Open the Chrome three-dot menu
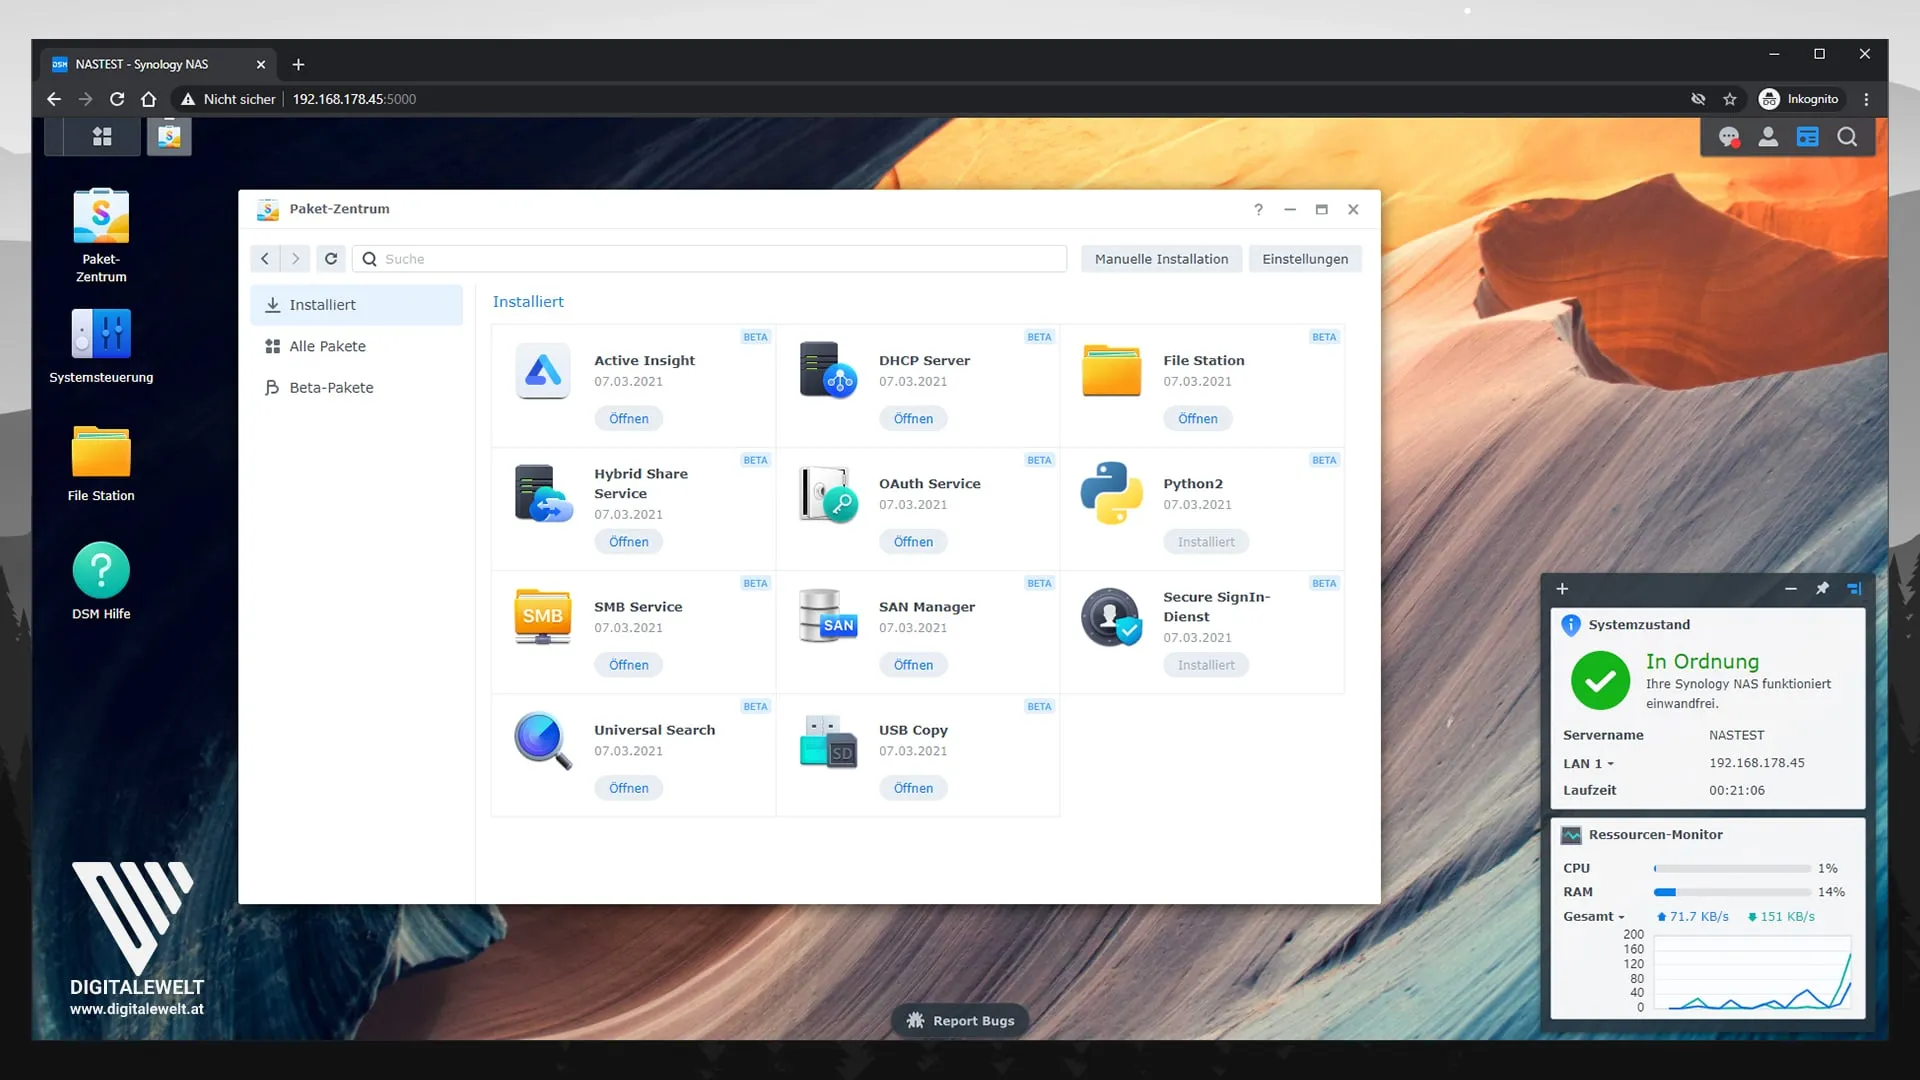Viewport: 1920px width, 1080px height. 1866,99
